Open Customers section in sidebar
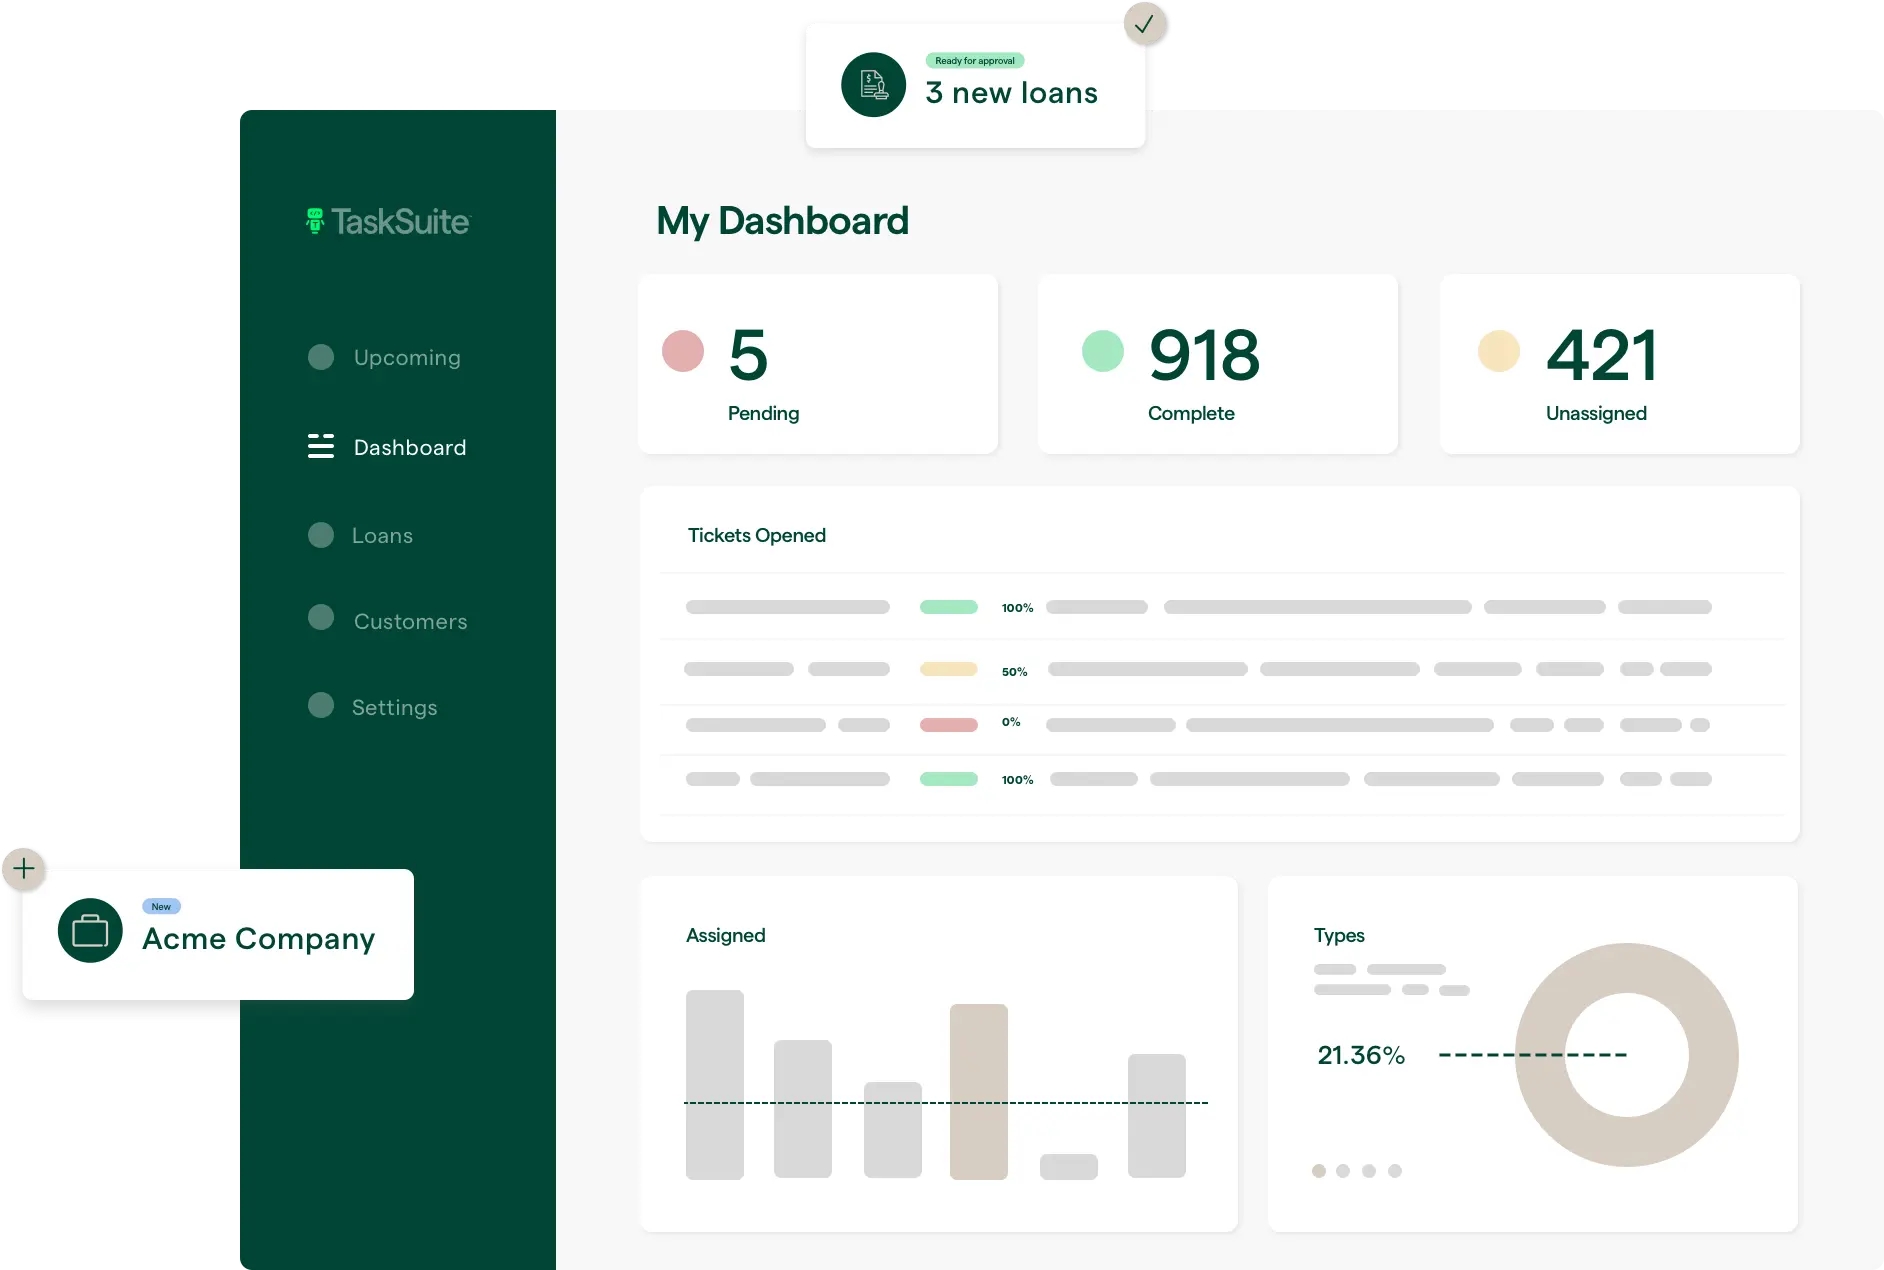 pos(410,622)
